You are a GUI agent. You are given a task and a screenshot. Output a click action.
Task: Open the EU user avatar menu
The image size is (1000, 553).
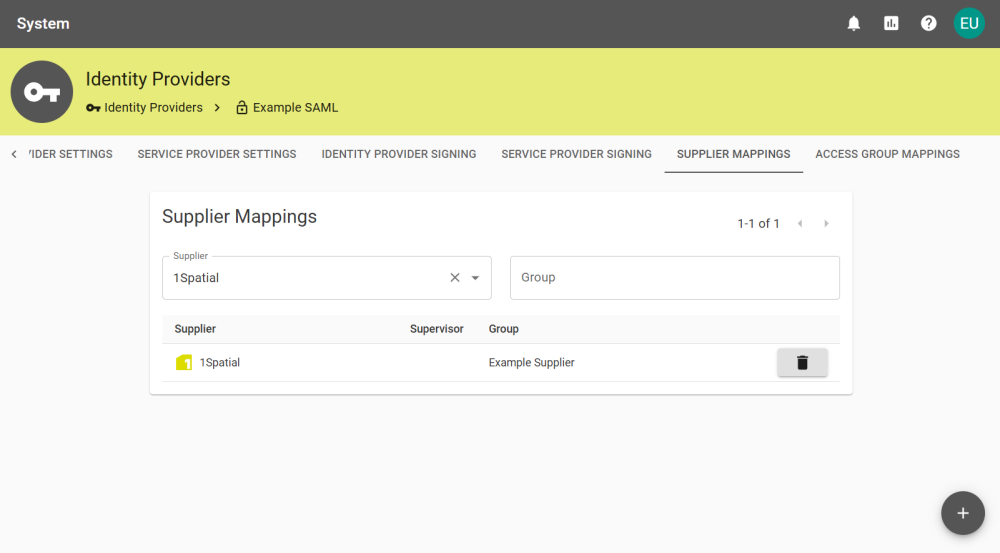coord(969,24)
